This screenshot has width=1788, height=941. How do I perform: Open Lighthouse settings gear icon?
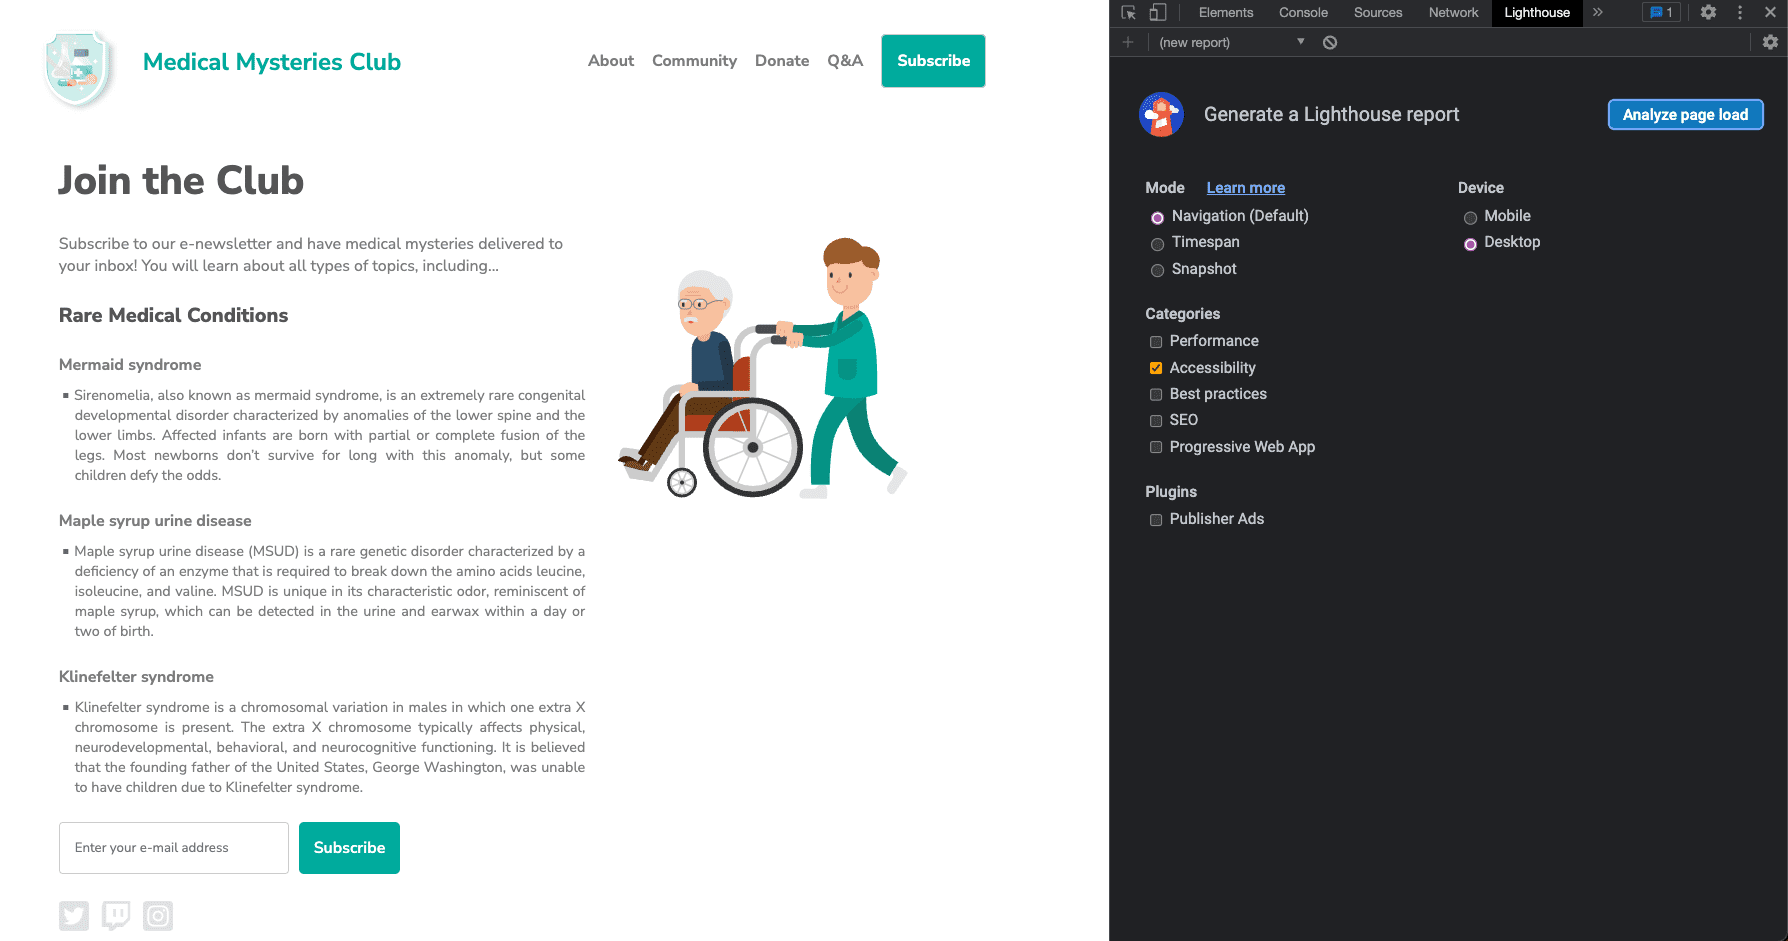click(1770, 42)
